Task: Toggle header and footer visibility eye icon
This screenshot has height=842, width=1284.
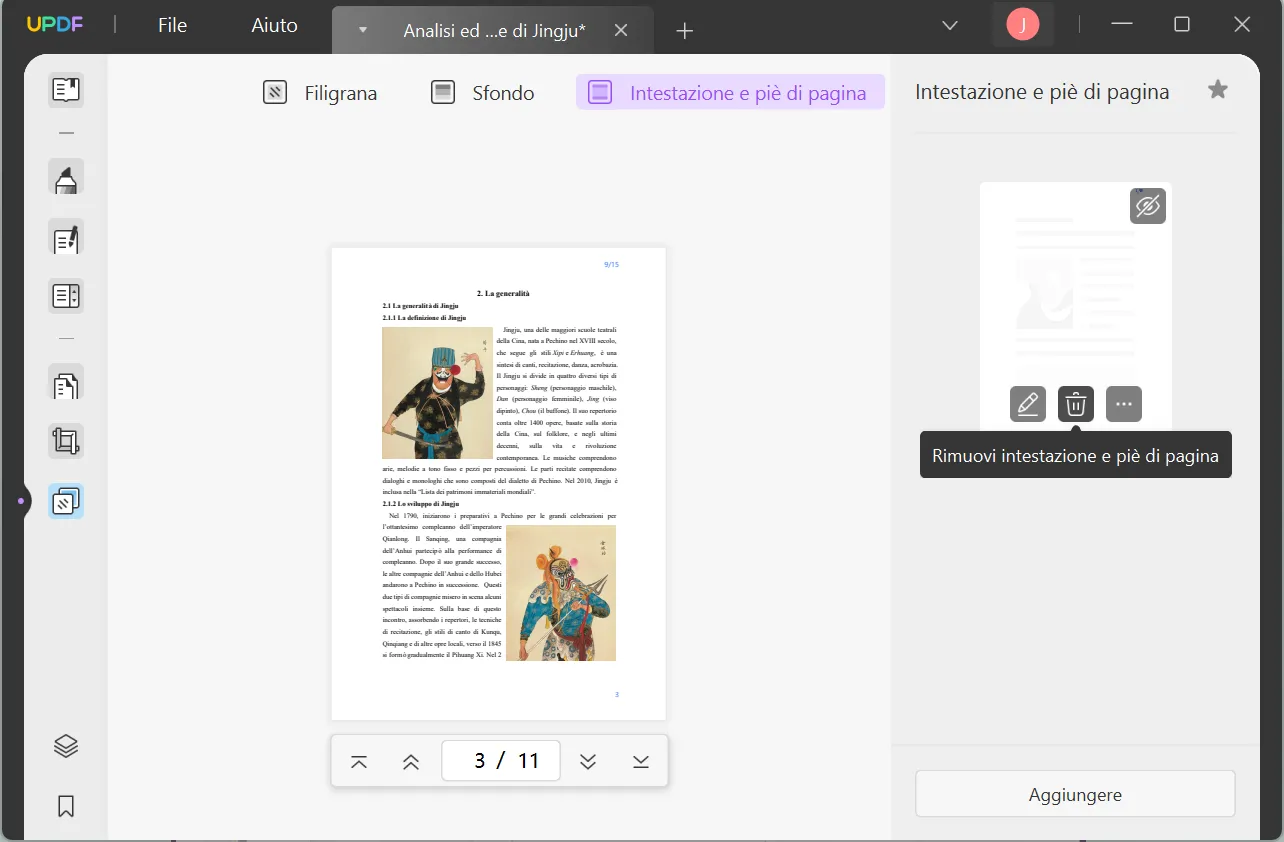Action: pyautogui.click(x=1148, y=206)
